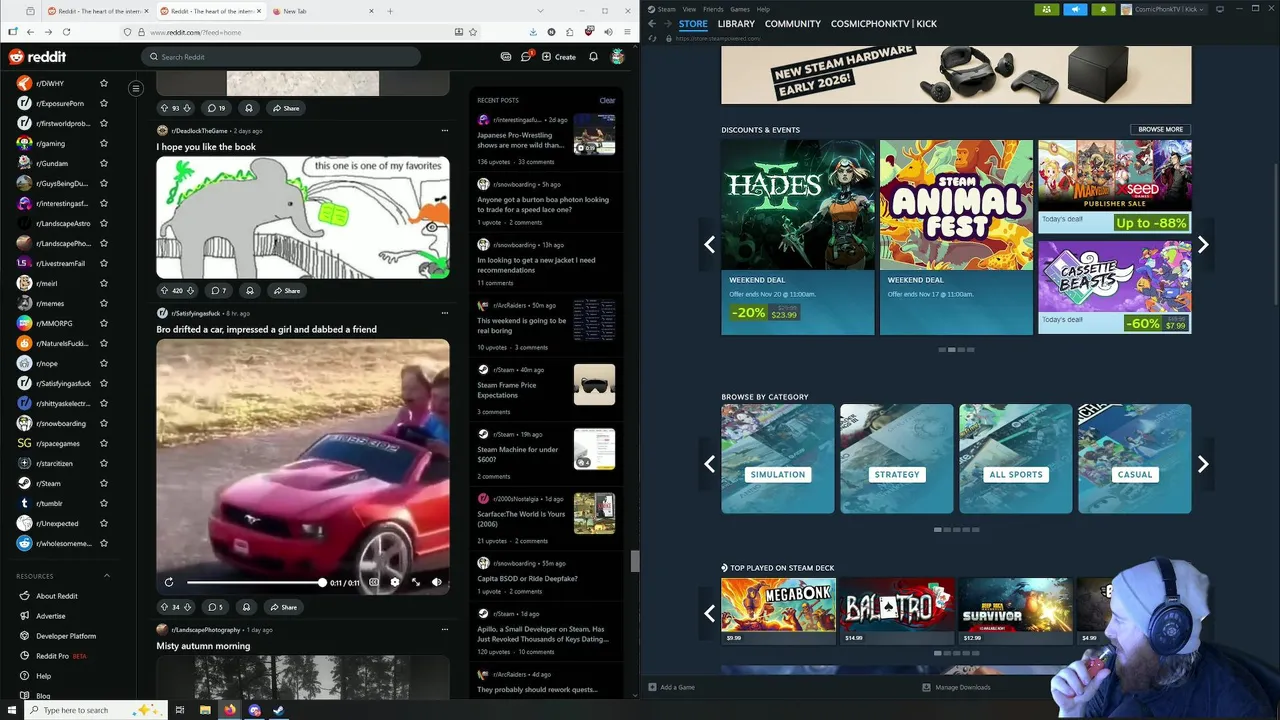This screenshot has width=1280, height=720.
Task: Open Reddit user avatar menu
Action: [618, 56]
